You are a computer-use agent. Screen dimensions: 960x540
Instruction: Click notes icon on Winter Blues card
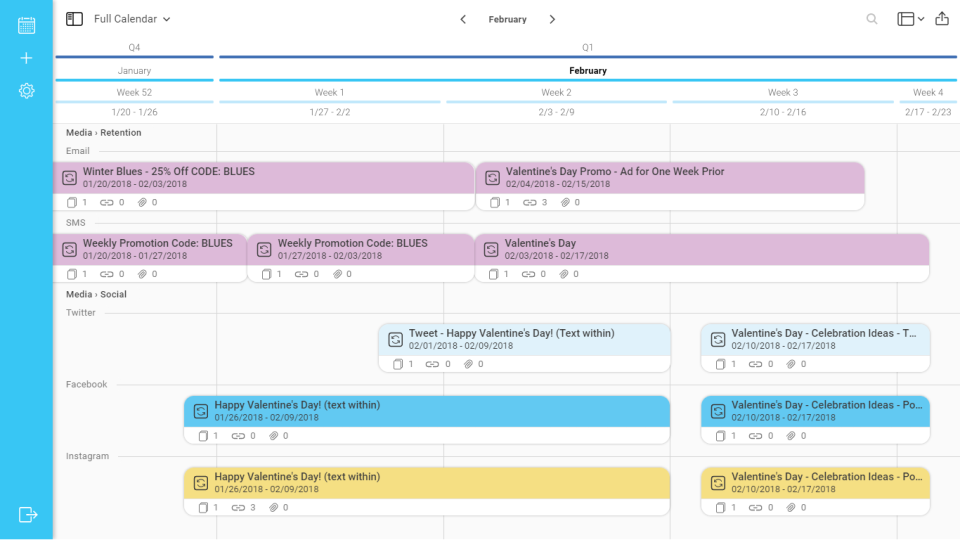[x=72, y=203]
